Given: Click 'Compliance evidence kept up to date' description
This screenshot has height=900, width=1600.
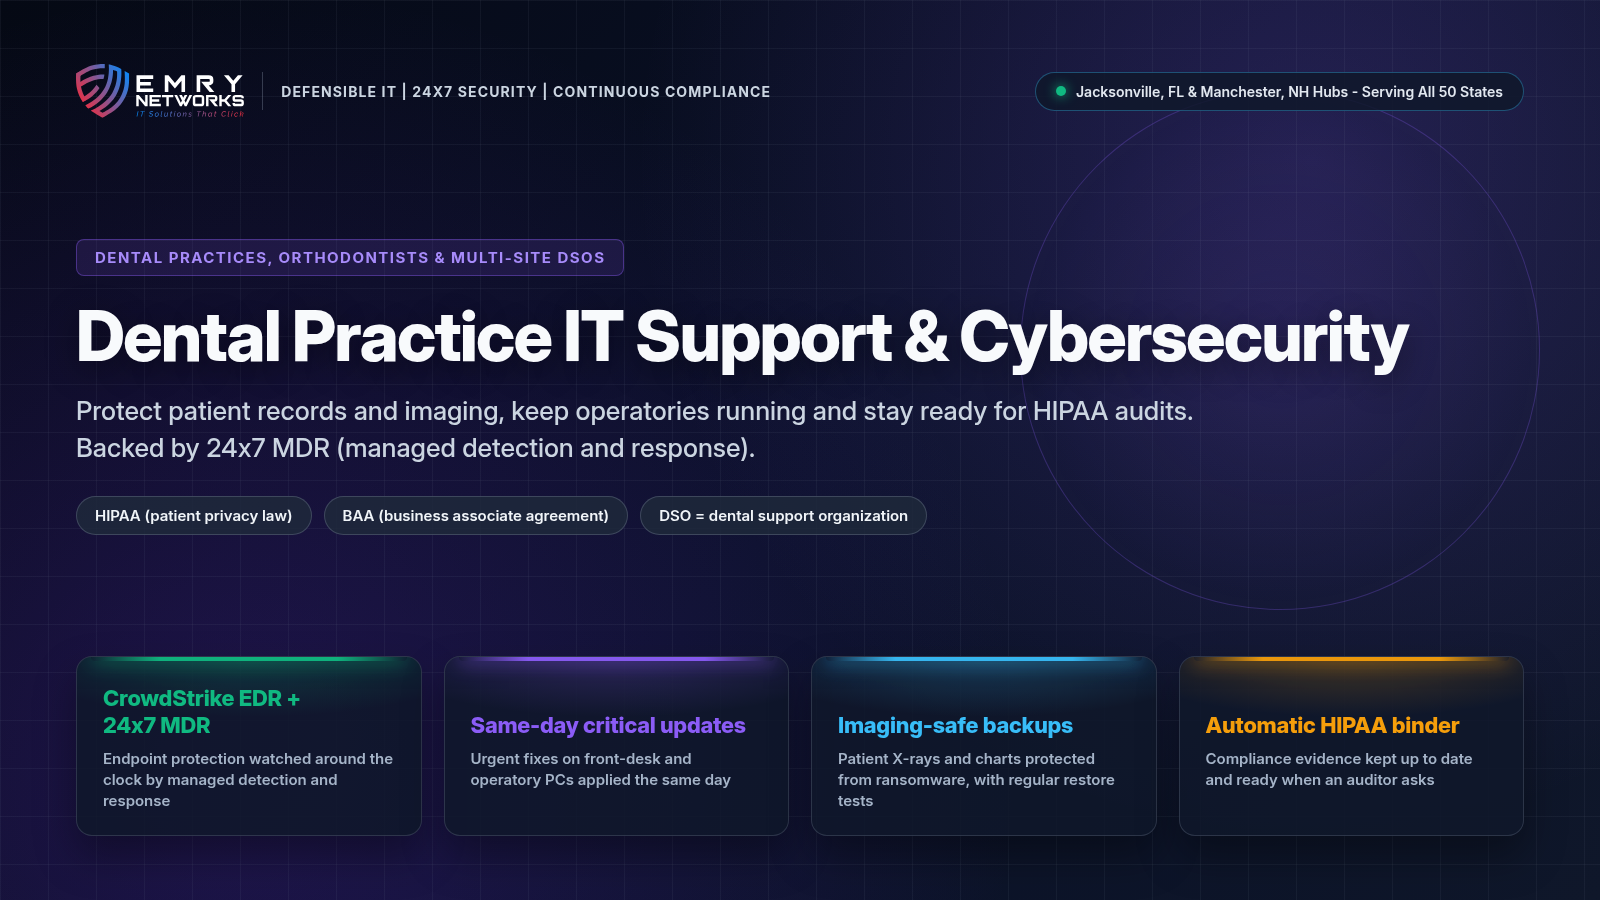Looking at the screenshot, I should (x=1339, y=769).
